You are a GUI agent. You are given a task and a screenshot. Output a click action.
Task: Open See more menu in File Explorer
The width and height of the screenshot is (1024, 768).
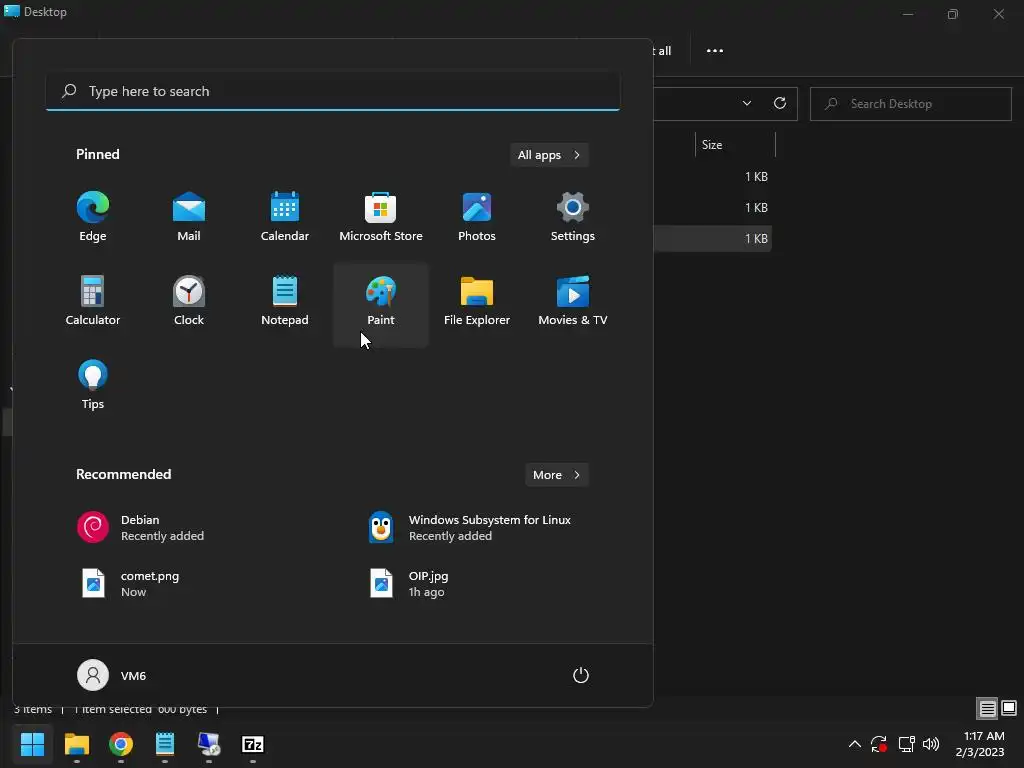714,50
